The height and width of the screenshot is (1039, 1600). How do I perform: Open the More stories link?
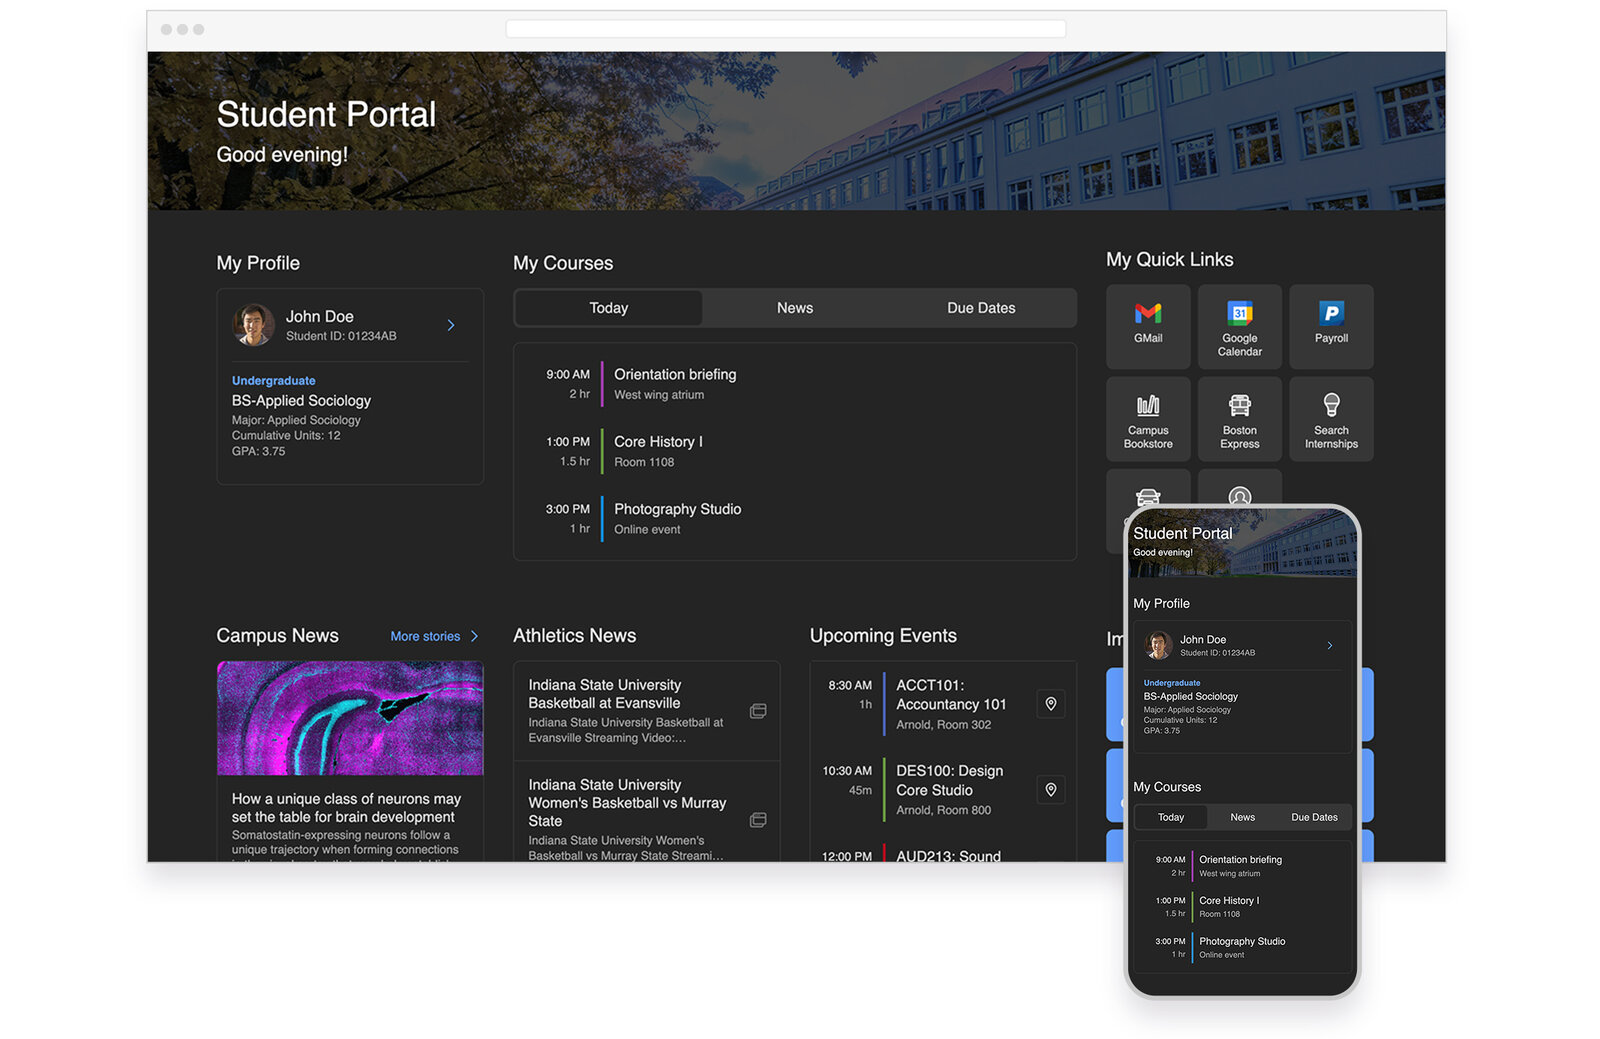pyautogui.click(x=425, y=636)
